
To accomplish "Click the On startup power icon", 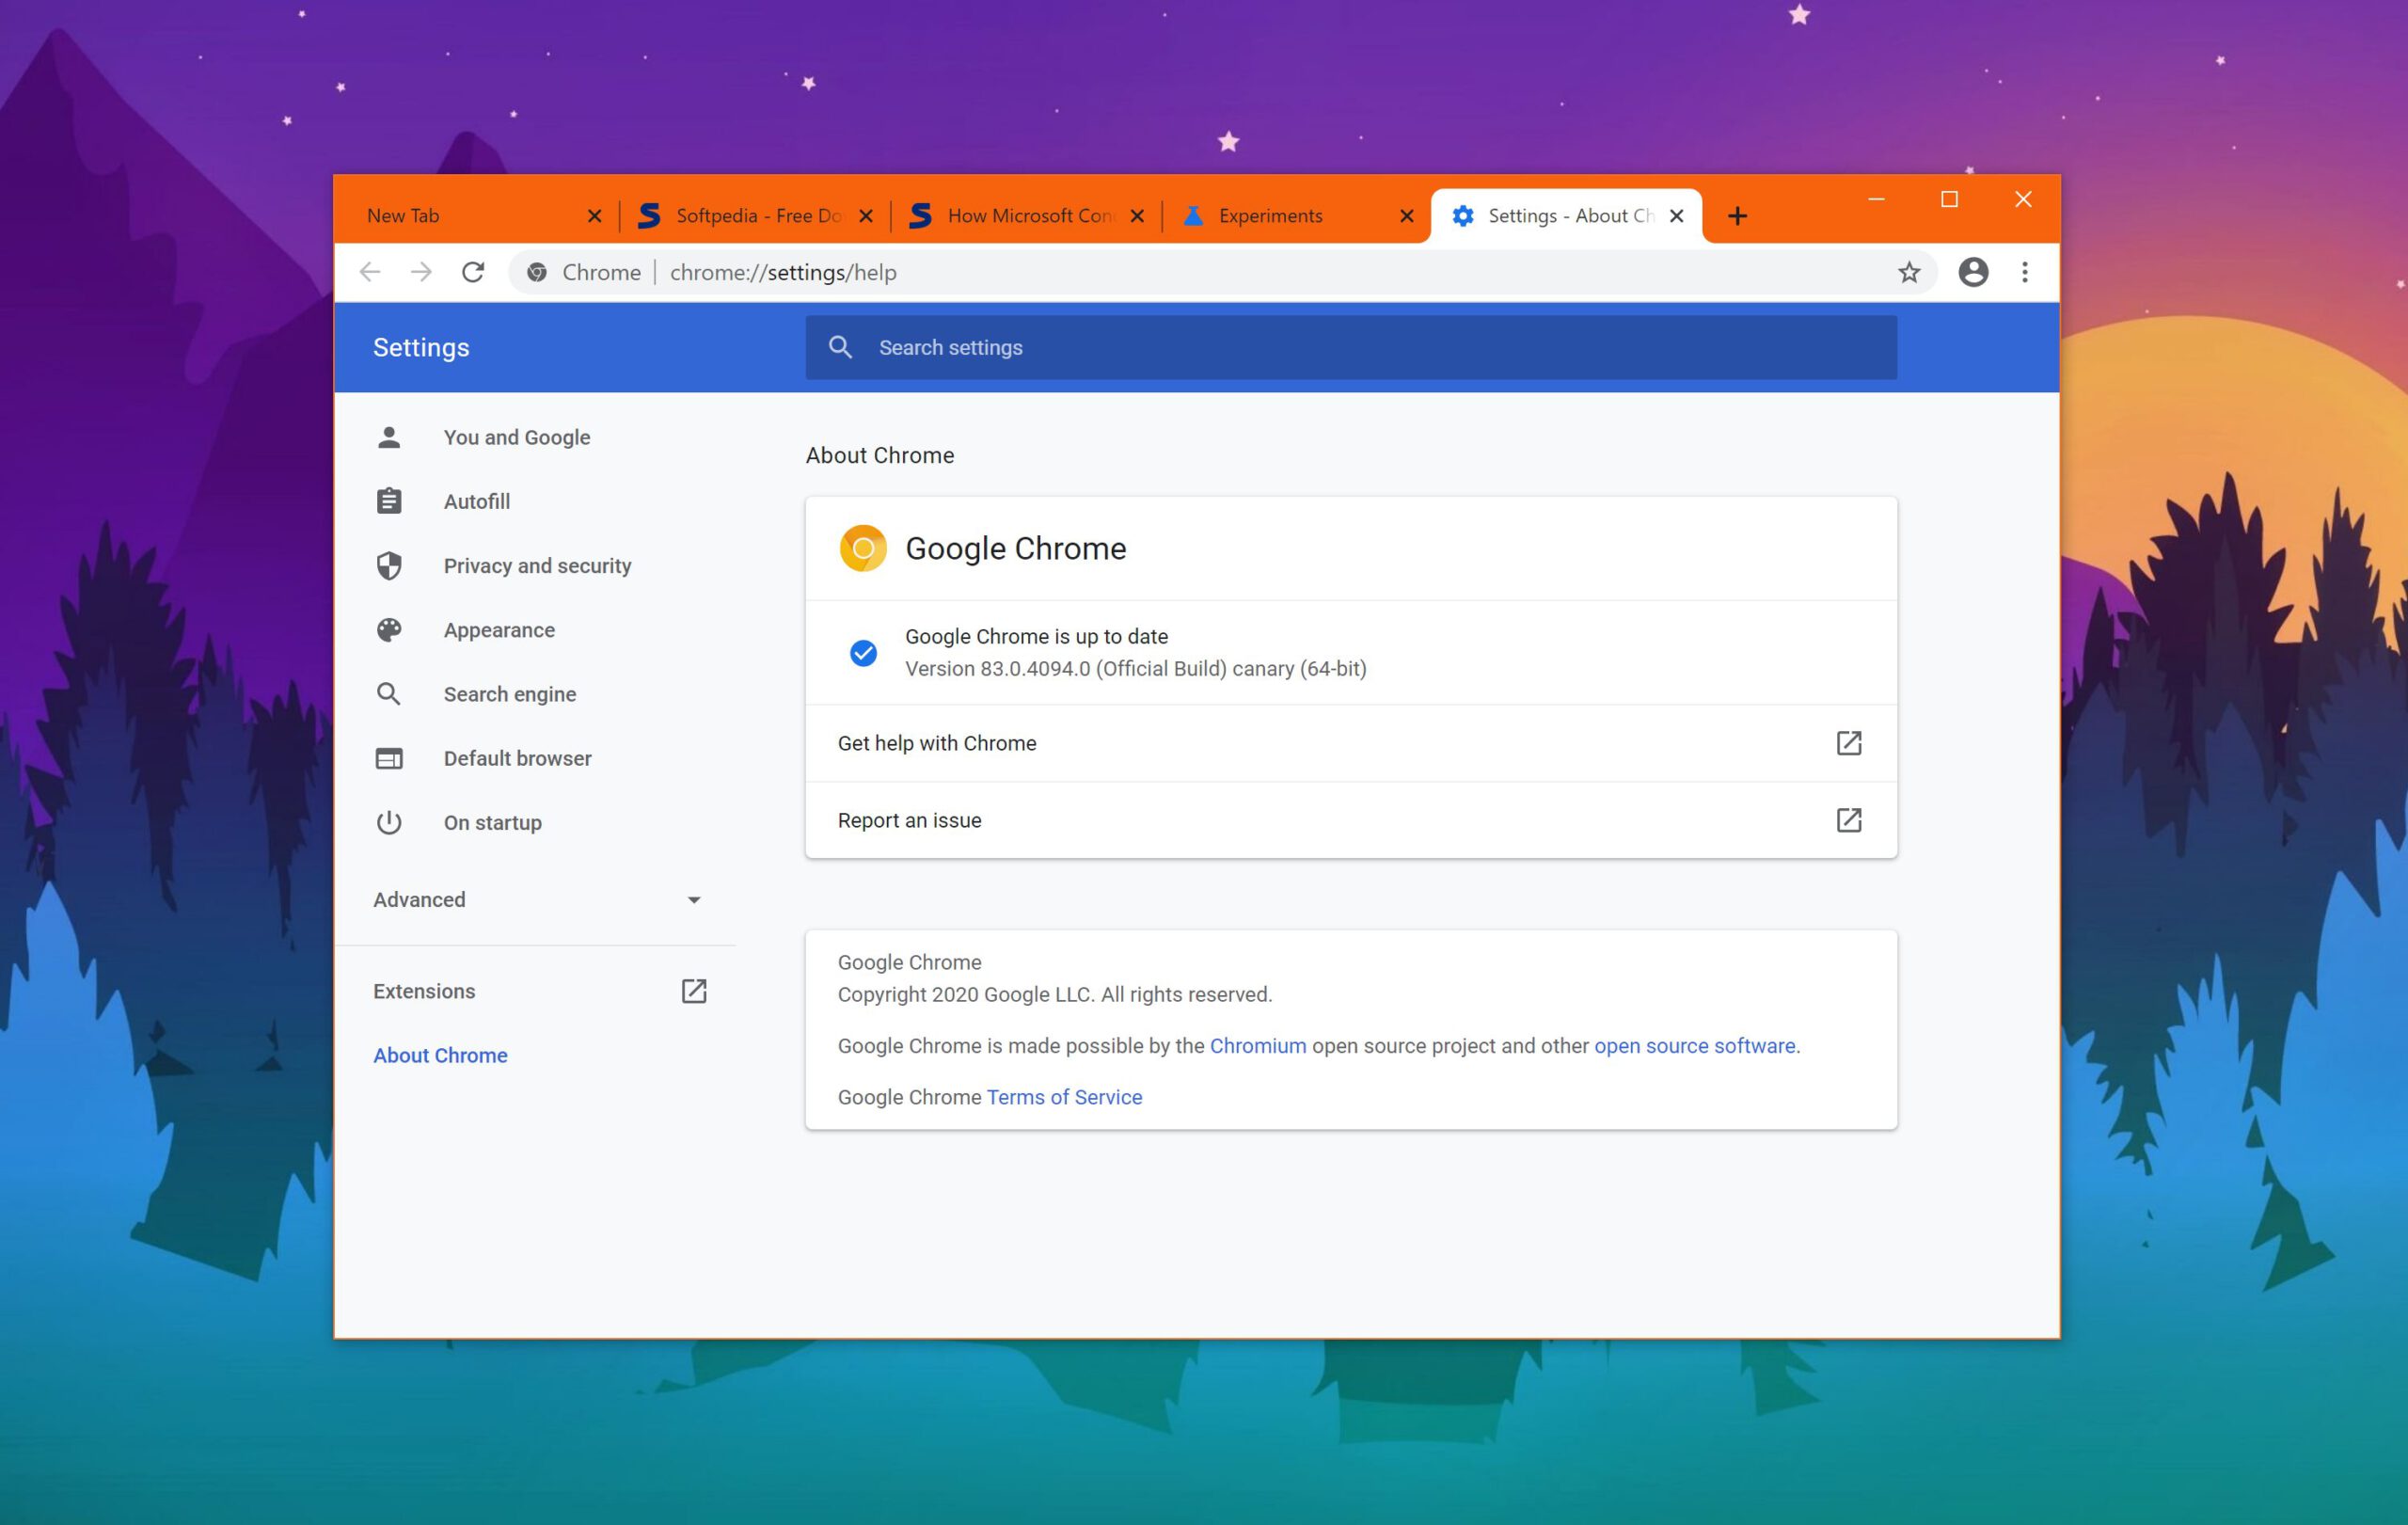I will coord(389,822).
